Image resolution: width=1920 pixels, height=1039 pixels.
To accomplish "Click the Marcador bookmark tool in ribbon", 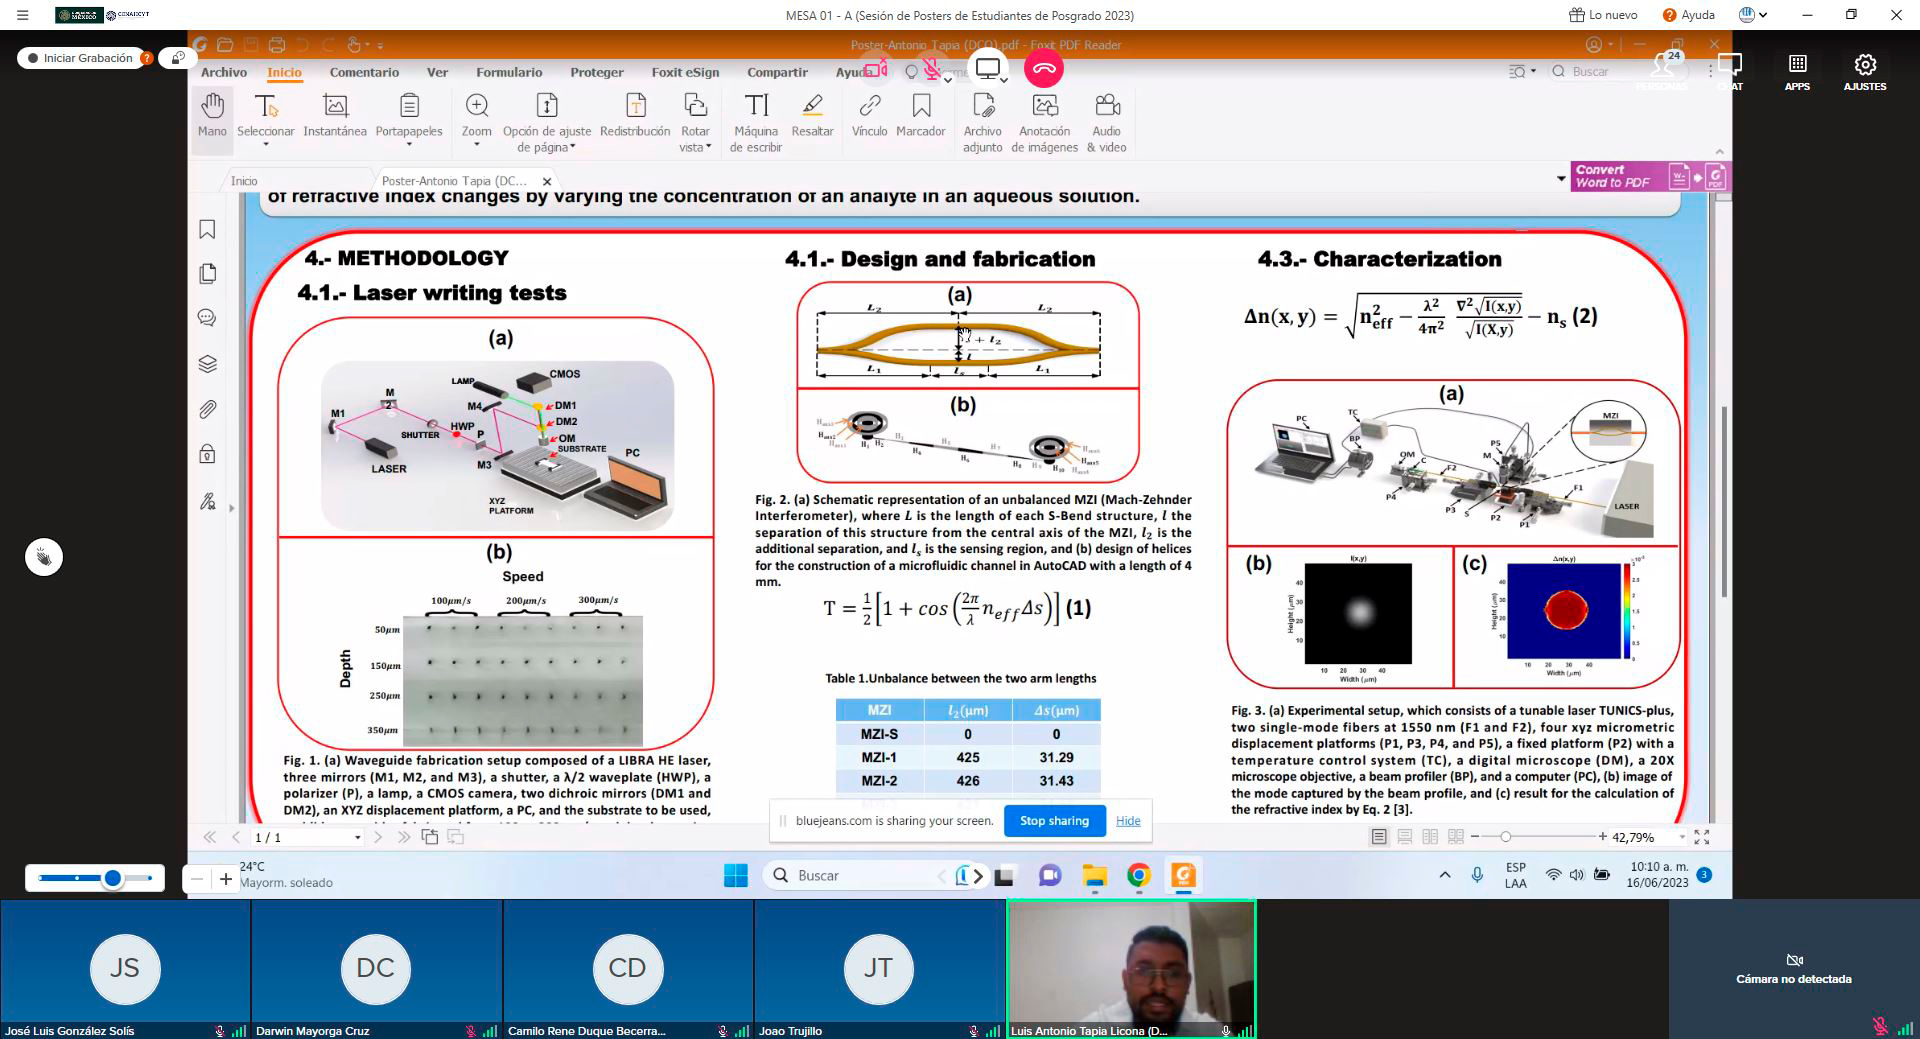I will tap(920, 116).
